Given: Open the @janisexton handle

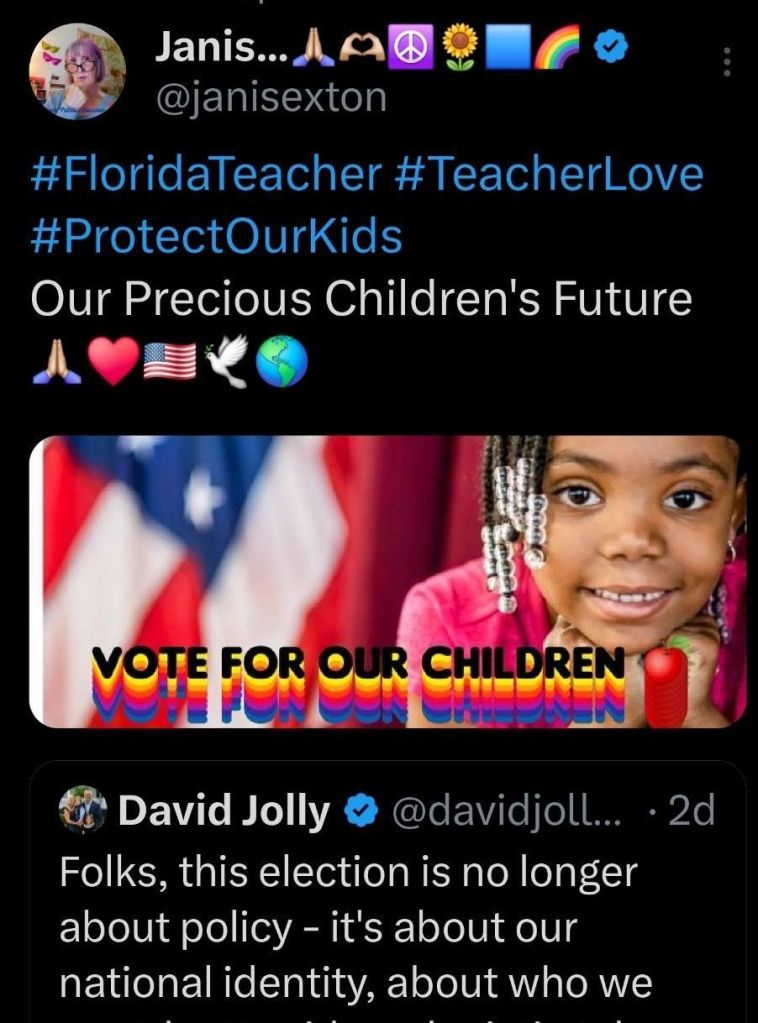Looking at the screenshot, I should click(x=271, y=98).
